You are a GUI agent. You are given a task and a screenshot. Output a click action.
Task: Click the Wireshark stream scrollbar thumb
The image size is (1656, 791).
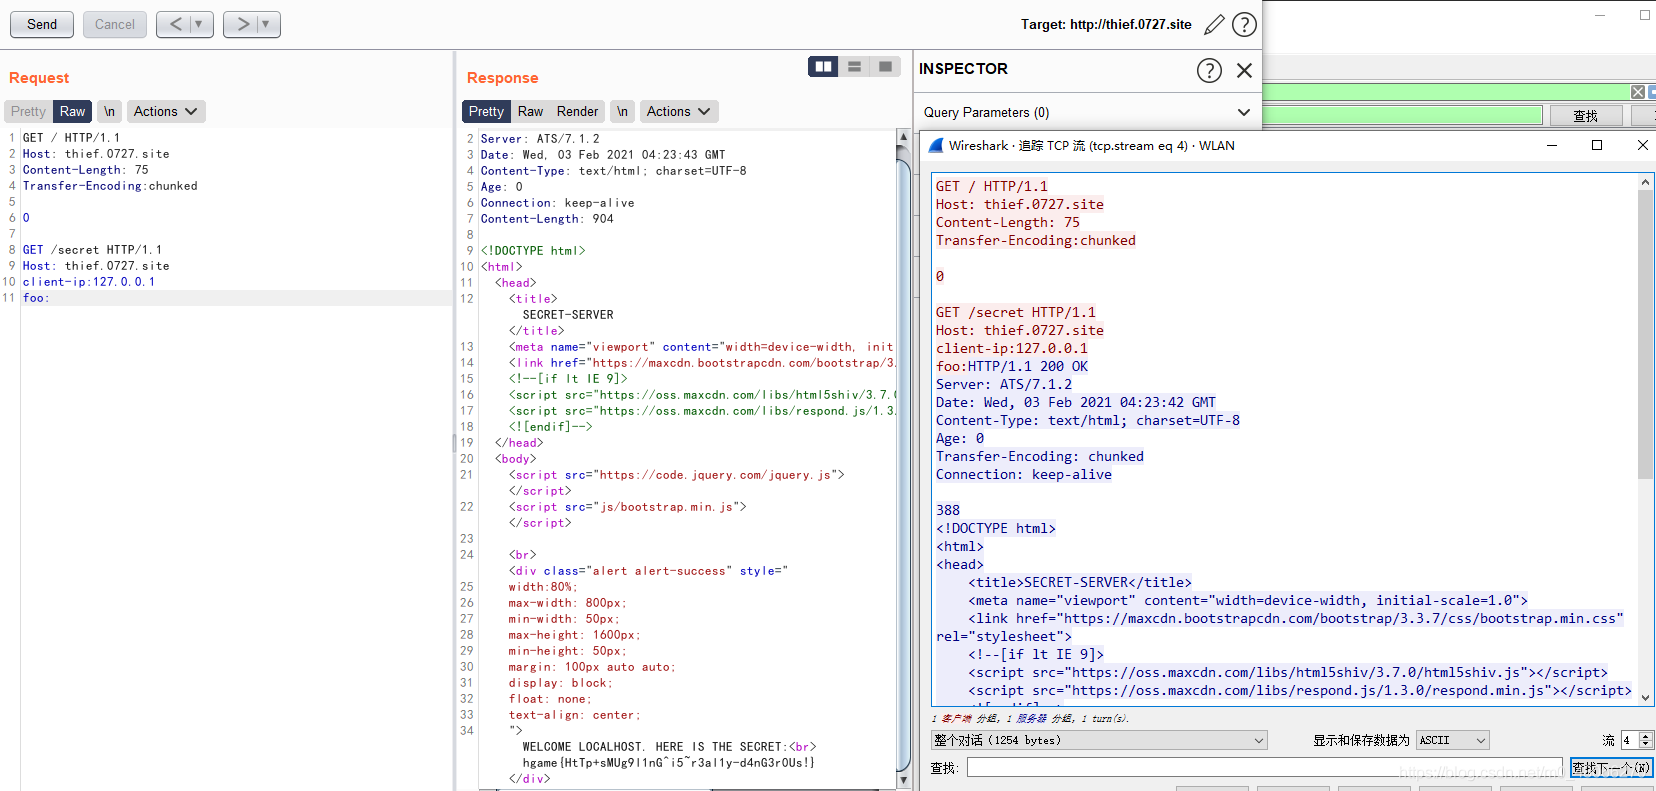pyautogui.click(x=1645, y=334)
